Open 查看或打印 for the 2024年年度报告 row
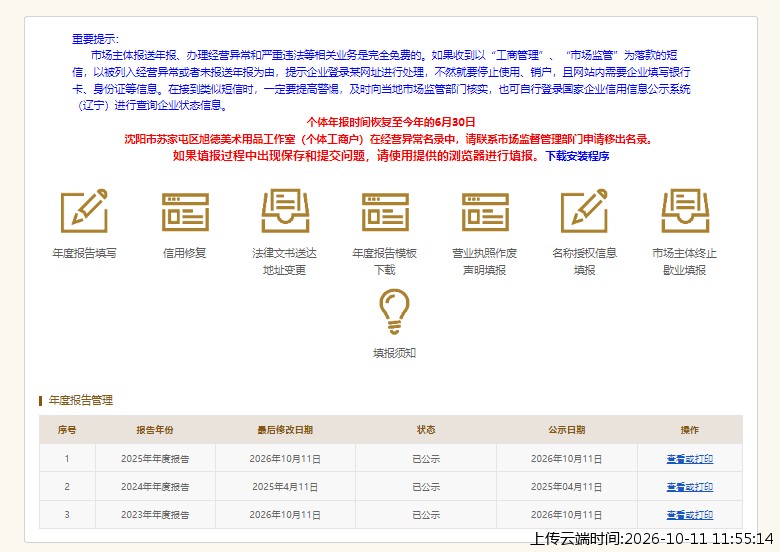Image resolution: width=780 pixels, height=552 pixels. pyautogui.click(x=689, y=486)
